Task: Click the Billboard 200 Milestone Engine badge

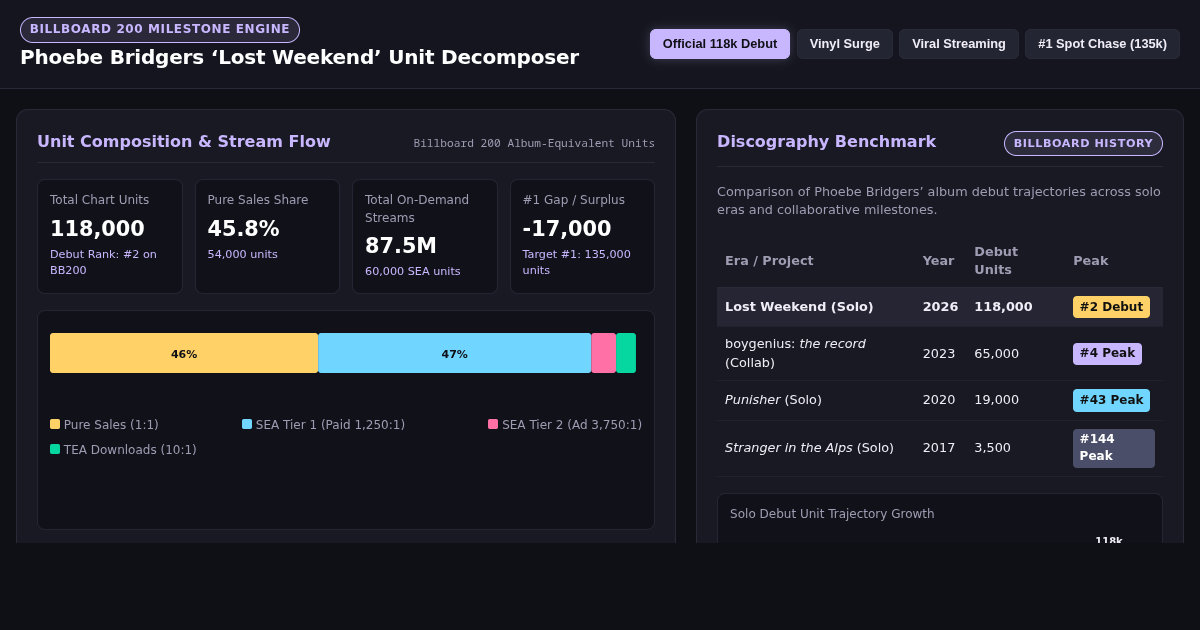Action: 160,30
